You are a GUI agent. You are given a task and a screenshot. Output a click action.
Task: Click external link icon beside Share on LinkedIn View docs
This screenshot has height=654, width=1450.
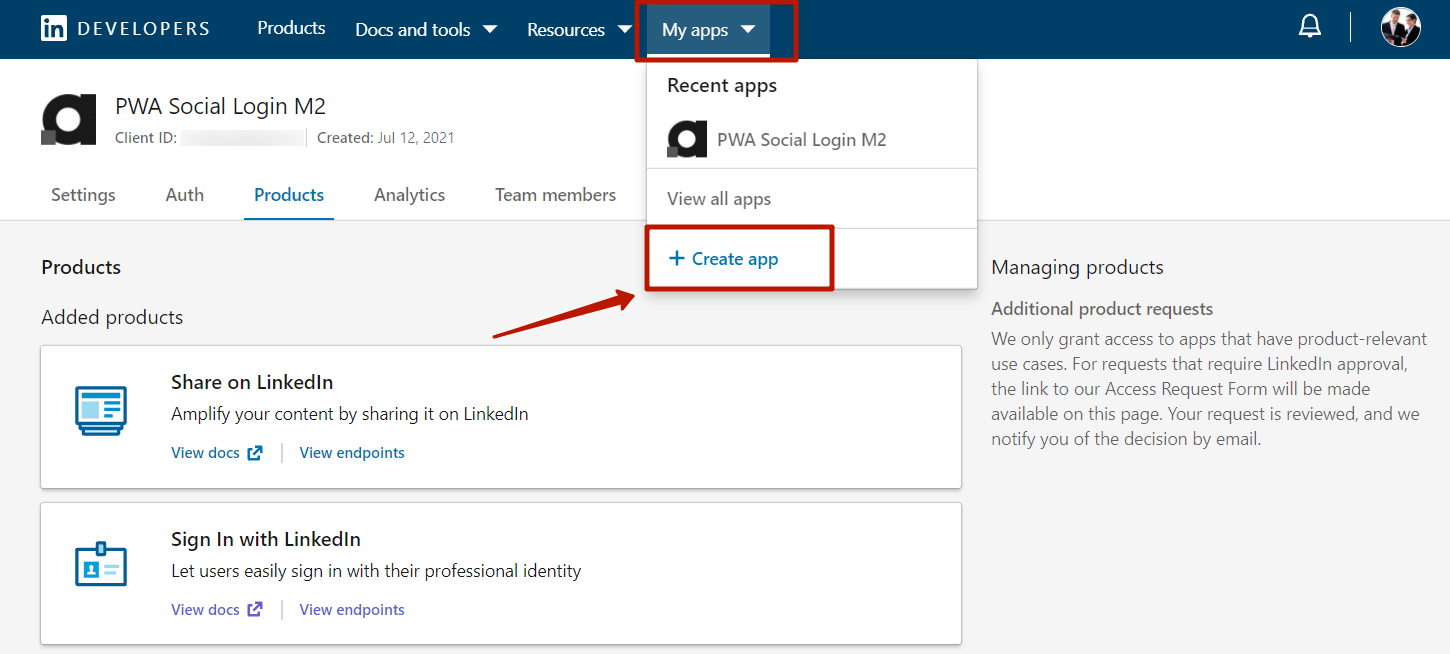[255, 453]
